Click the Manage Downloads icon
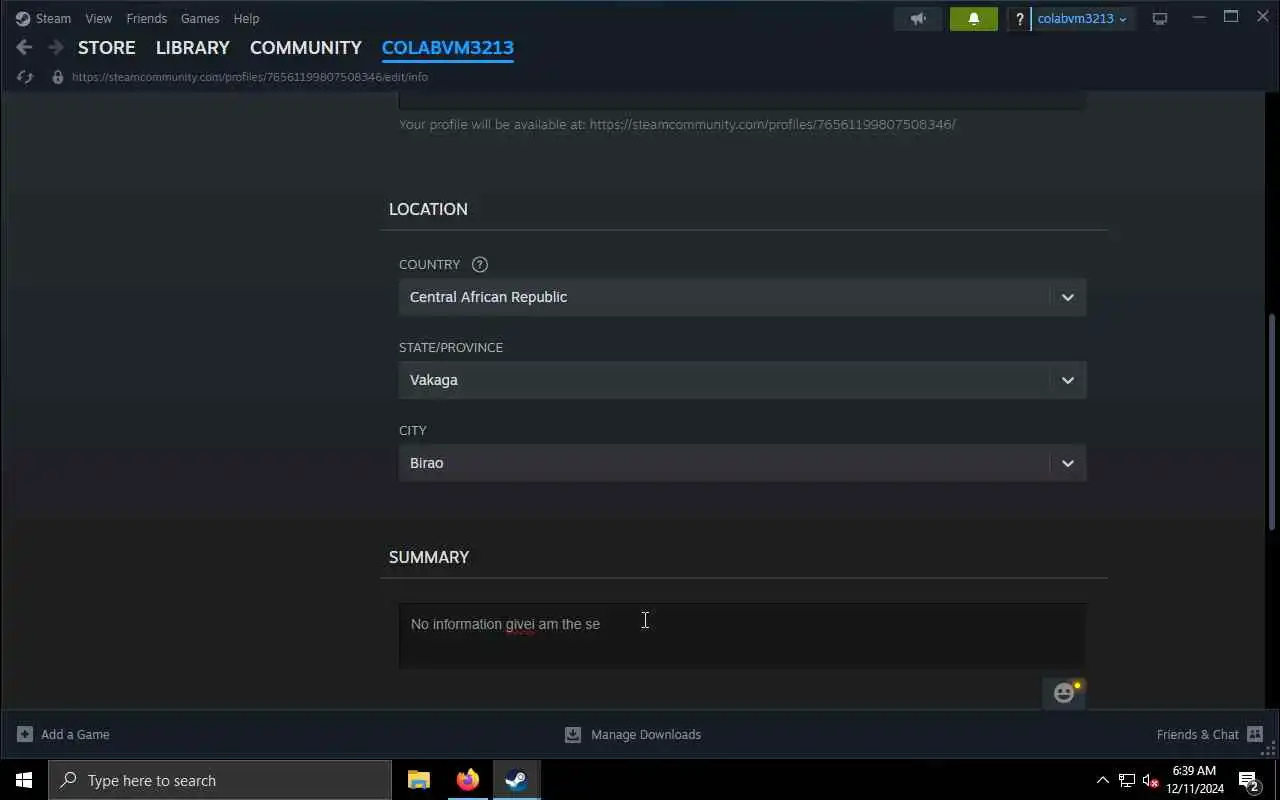The height and width of the screenshot is (800, 1280). (x=573, y=734)
